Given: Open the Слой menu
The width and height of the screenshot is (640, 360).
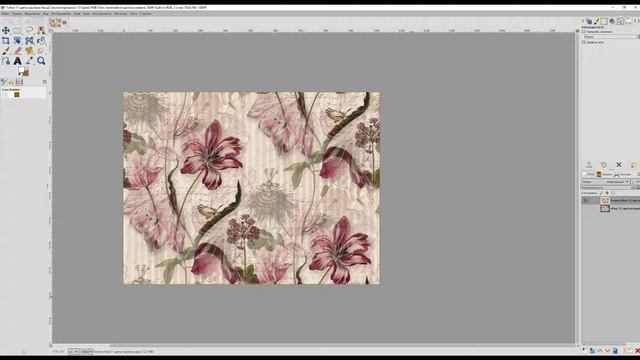Looking at the screenshot, I should pos(77,13).
